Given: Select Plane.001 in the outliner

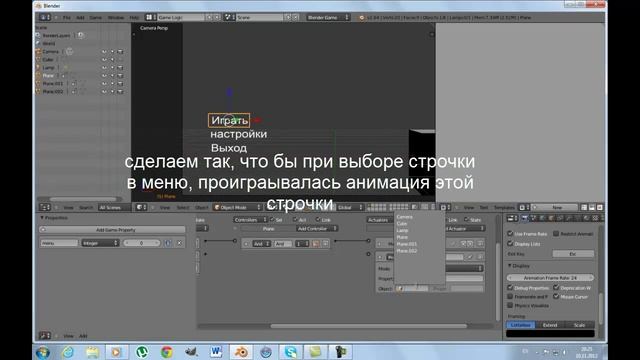Looking at the screenshot, I should [53, 84].
